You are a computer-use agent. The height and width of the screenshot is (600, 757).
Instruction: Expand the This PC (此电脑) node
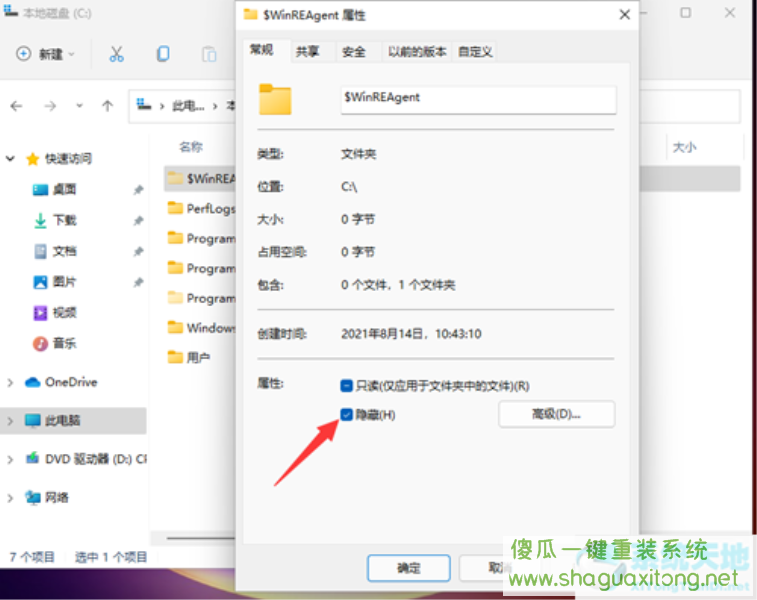(10, 421)
